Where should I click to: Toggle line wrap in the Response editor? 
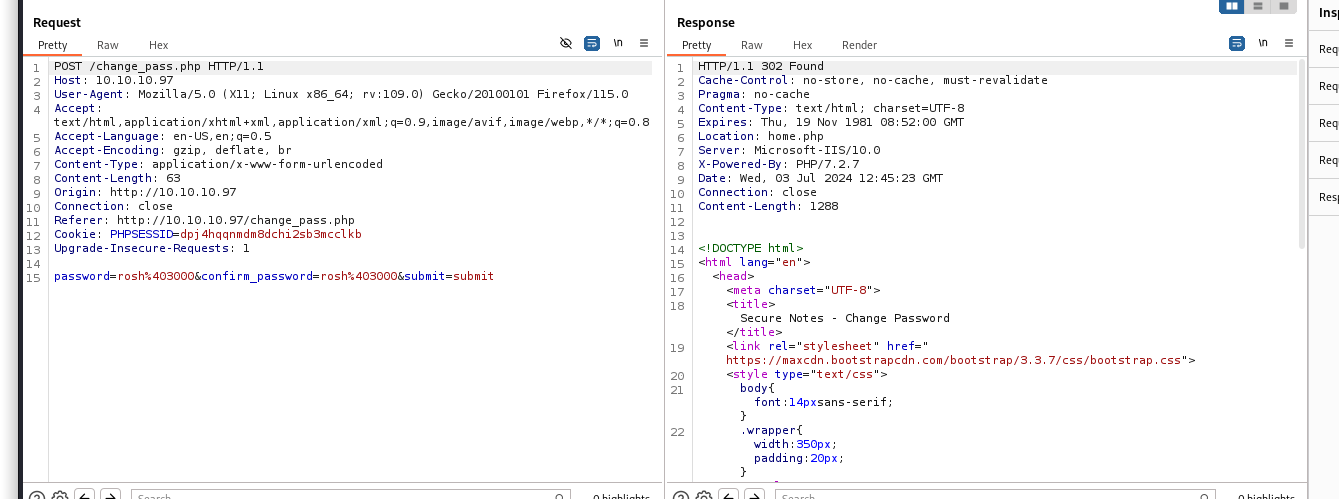[1237, 44]
